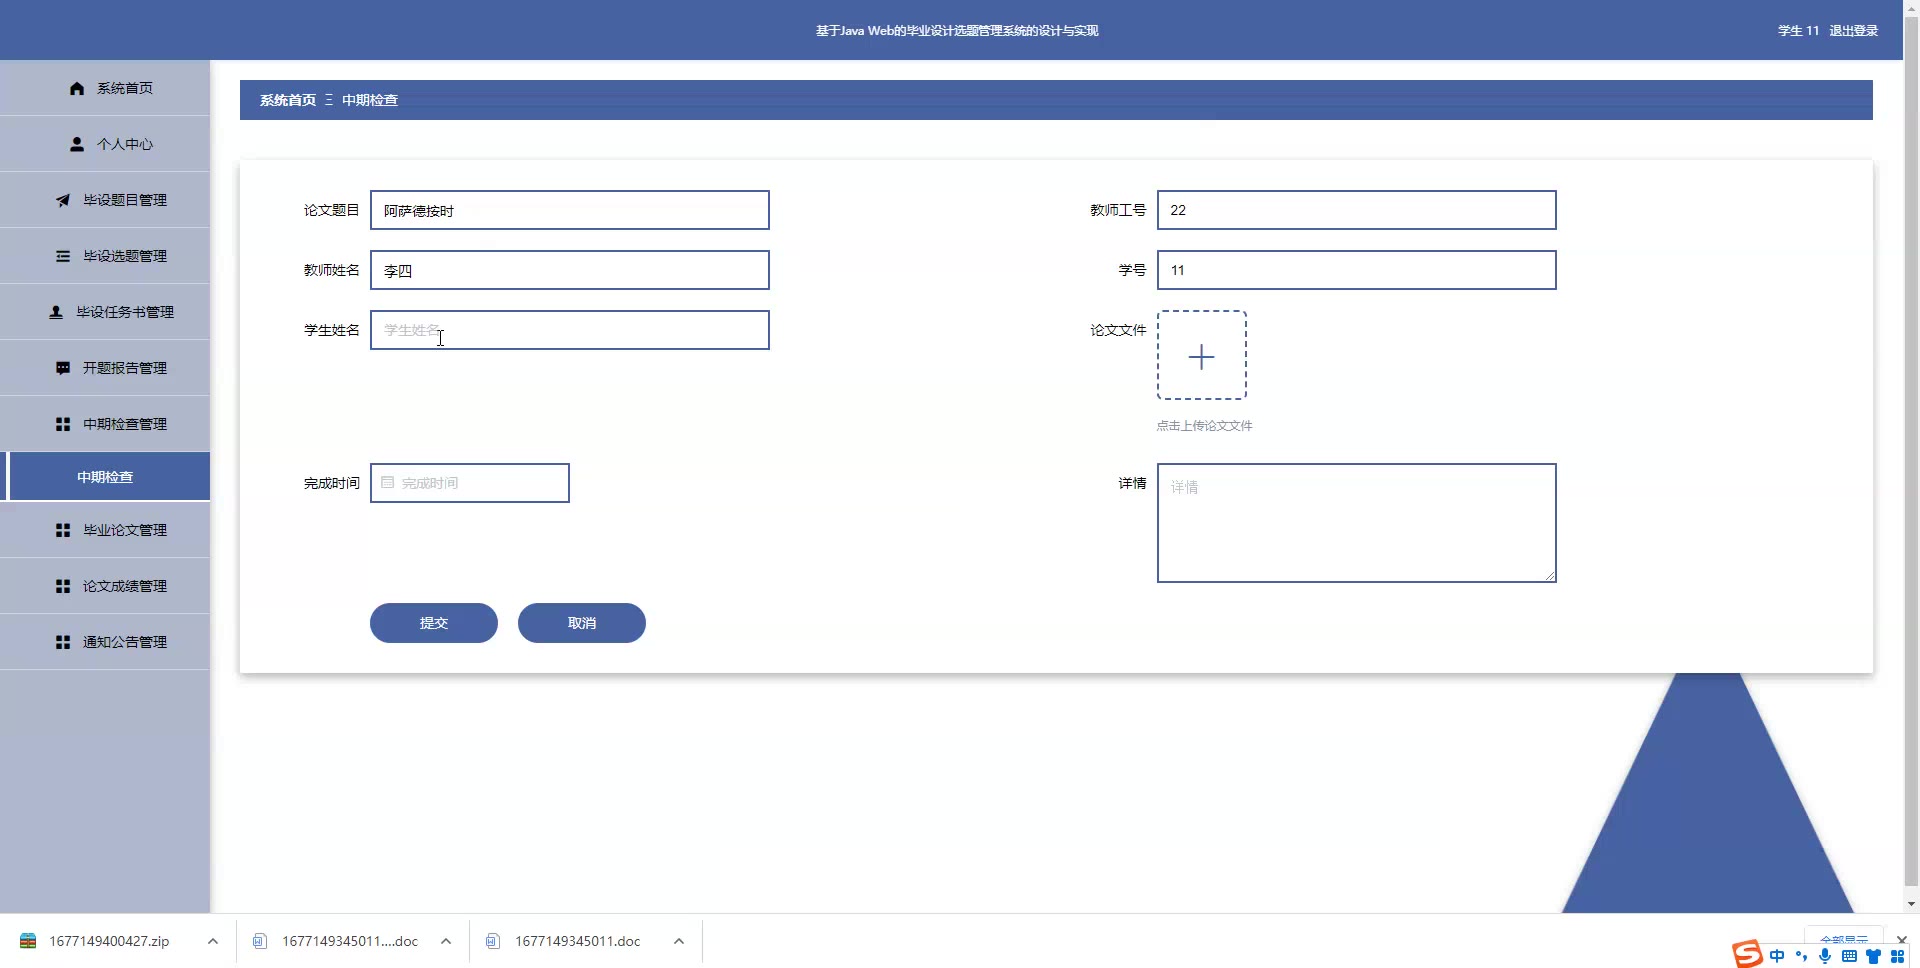Open 毕业论文管理 in the sidebar
Viewport: 1920px width, 968px height.
[x=105, y=530]
